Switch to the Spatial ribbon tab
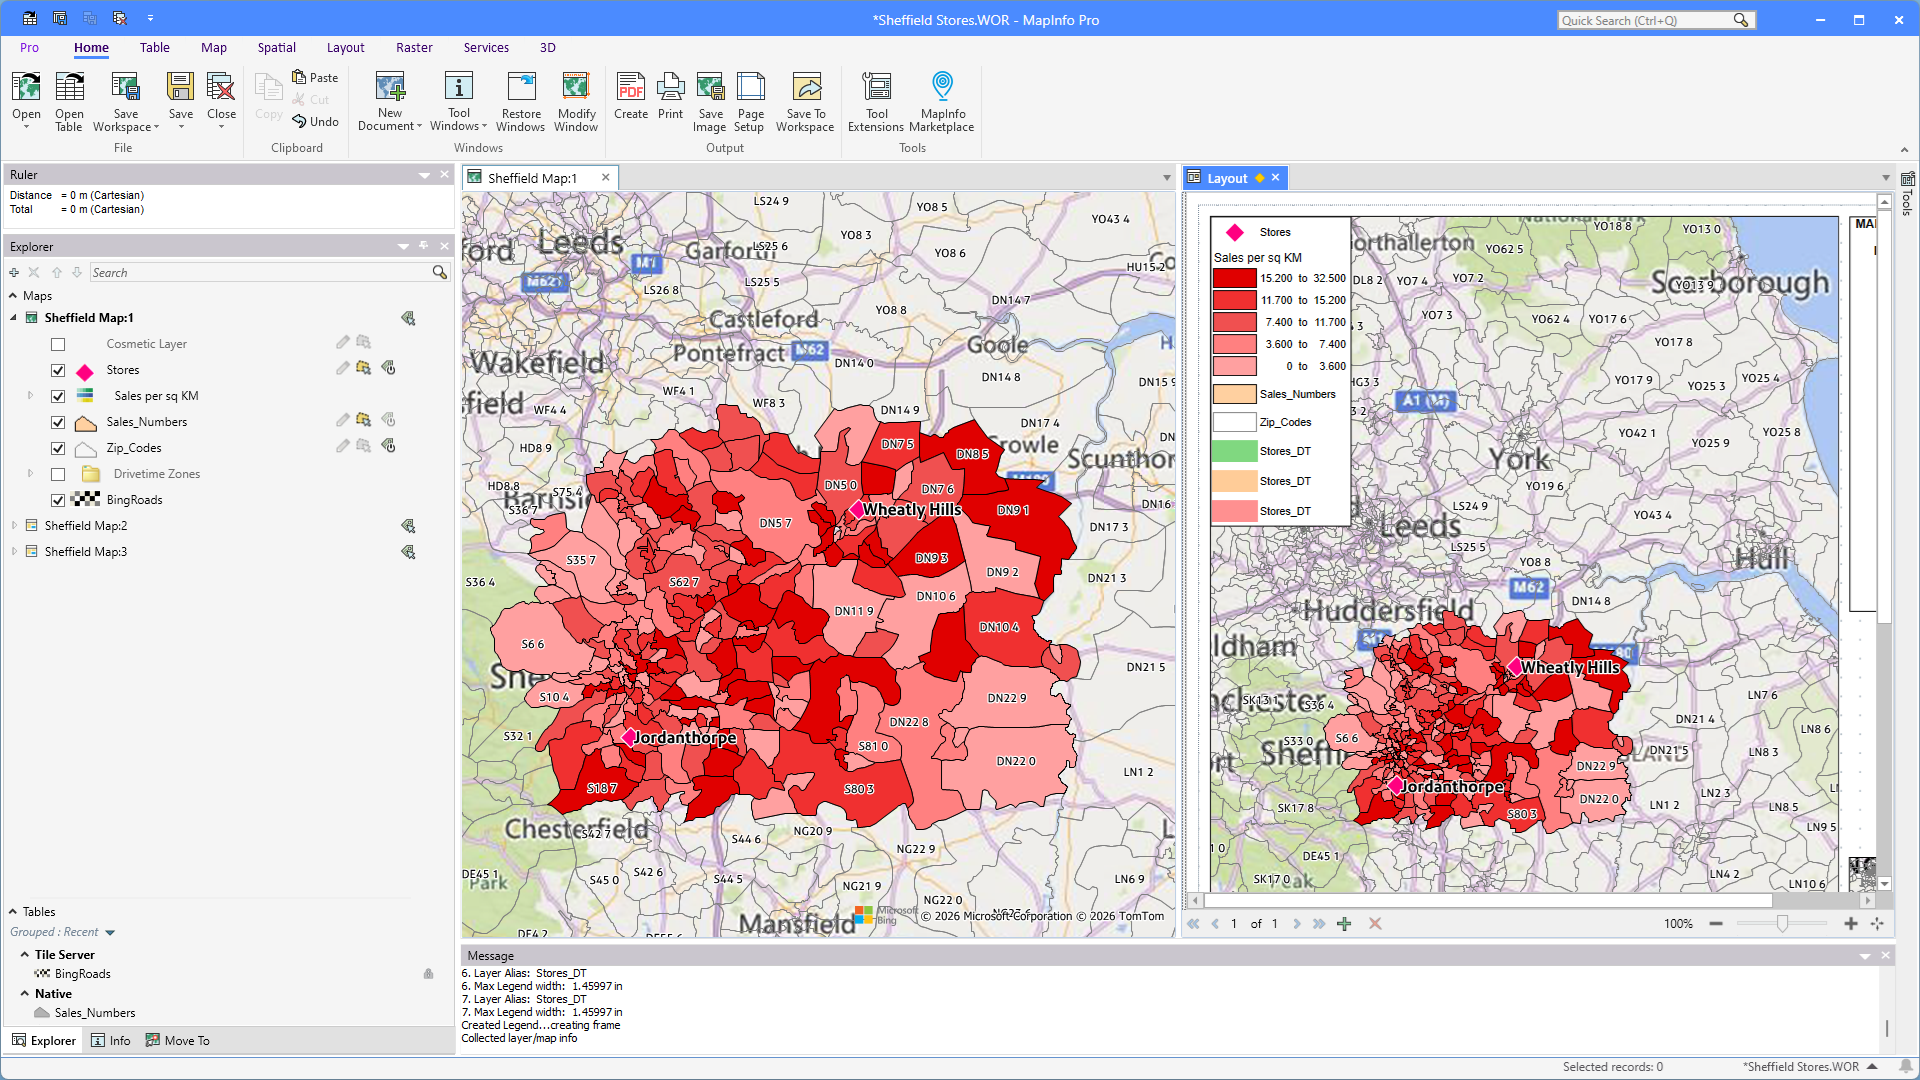 click(276, 47)
